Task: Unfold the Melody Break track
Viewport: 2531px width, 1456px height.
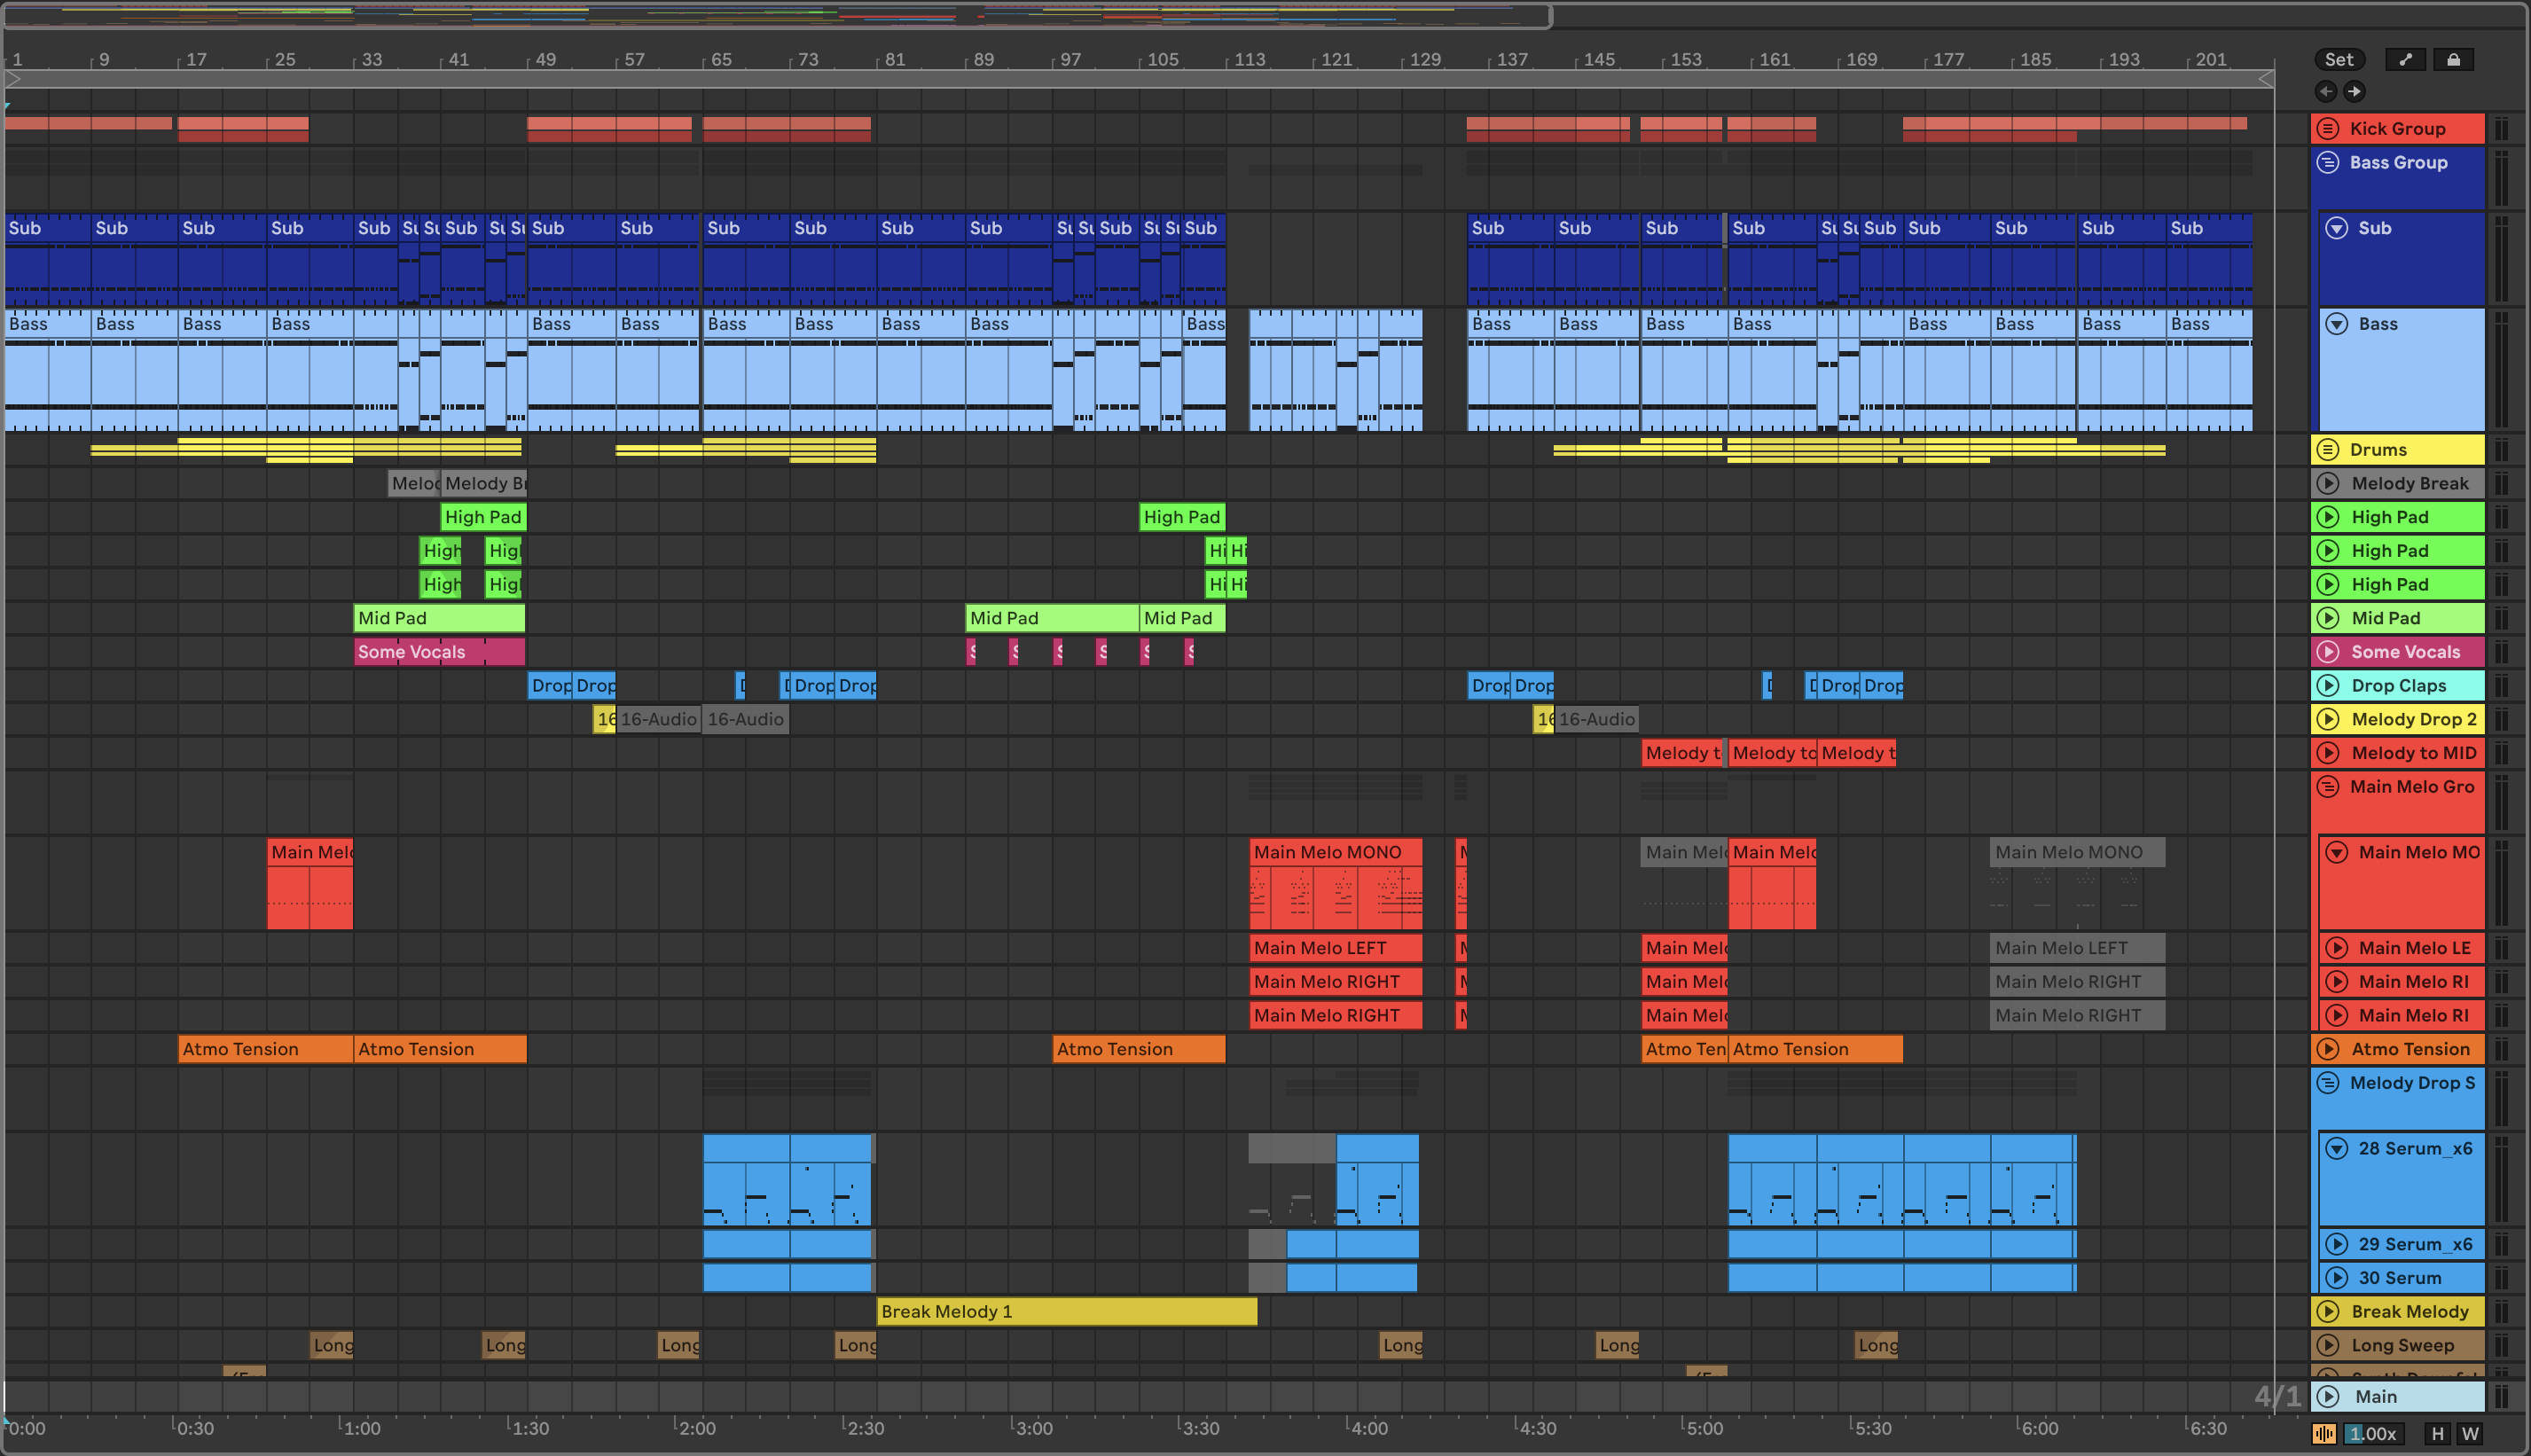Action: click(2328, 484)
